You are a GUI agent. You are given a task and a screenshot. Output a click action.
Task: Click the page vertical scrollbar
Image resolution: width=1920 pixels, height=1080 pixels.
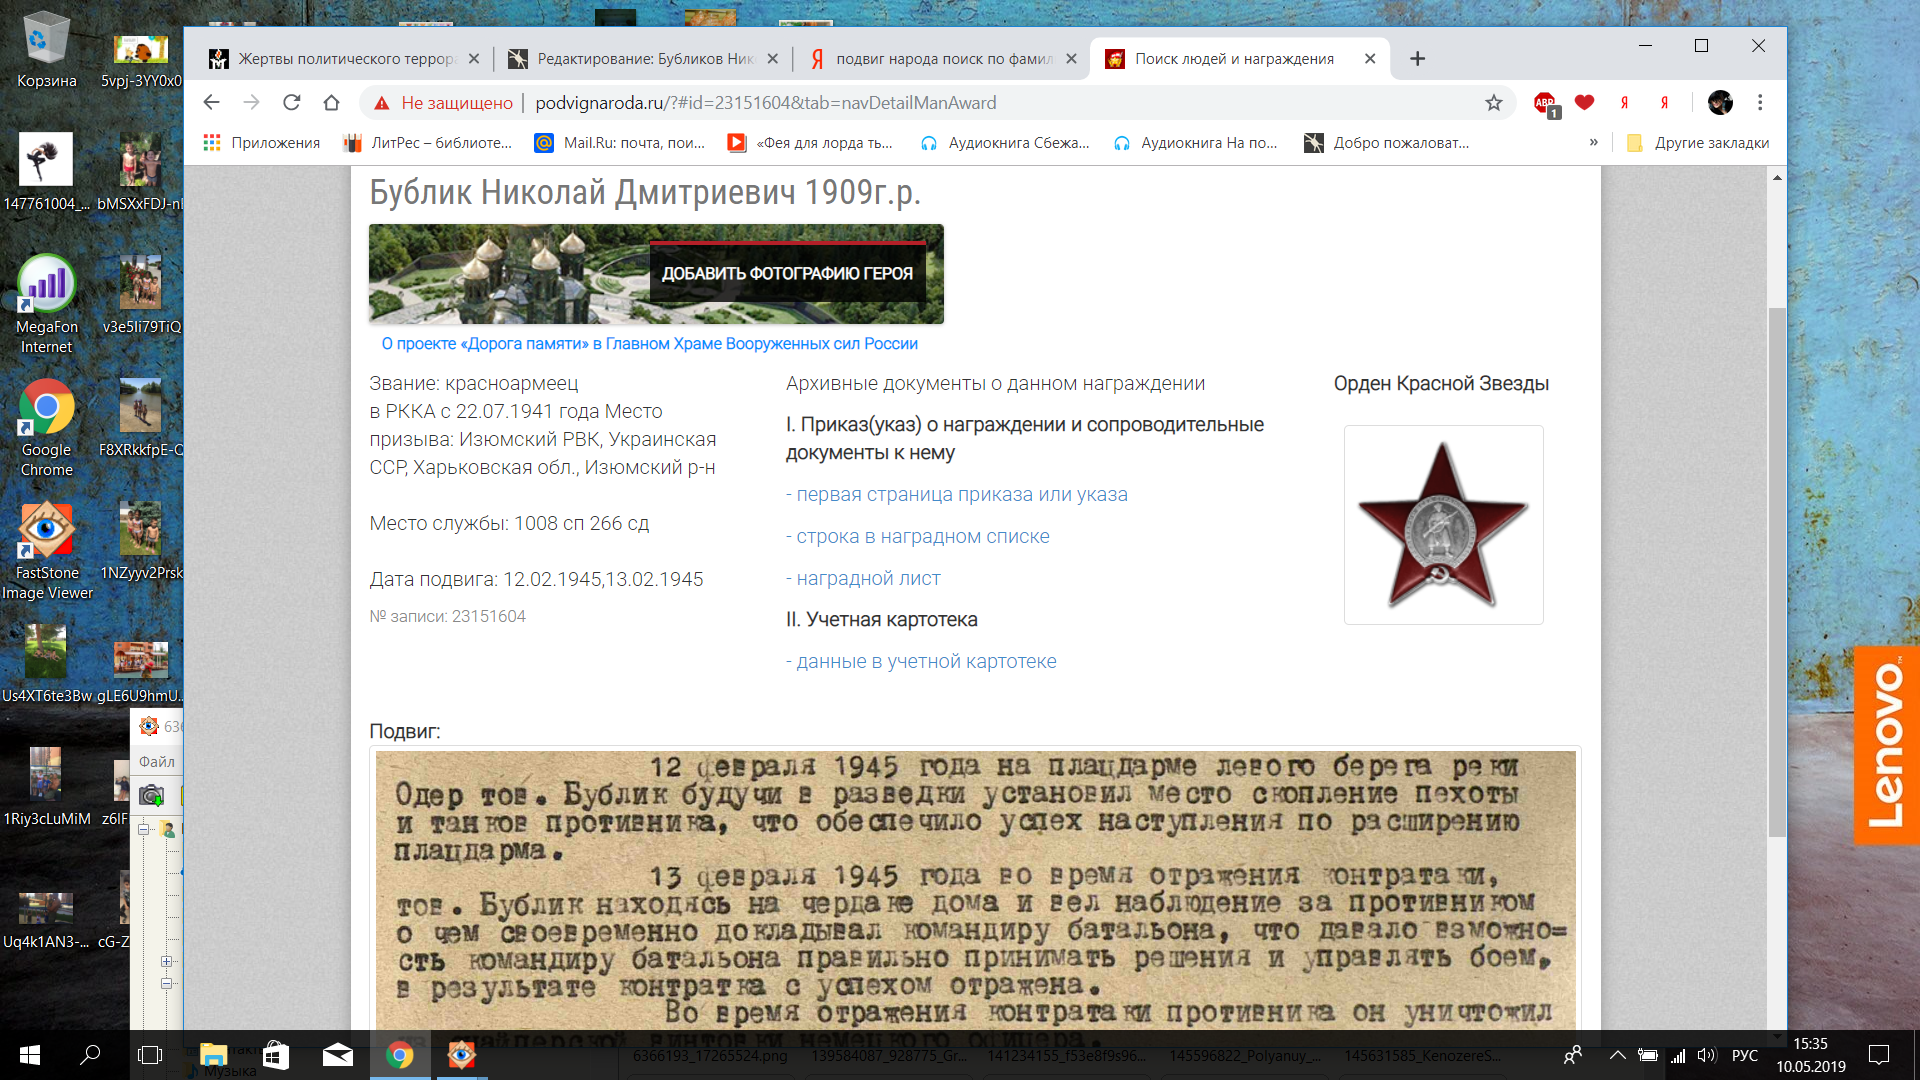1777,570
